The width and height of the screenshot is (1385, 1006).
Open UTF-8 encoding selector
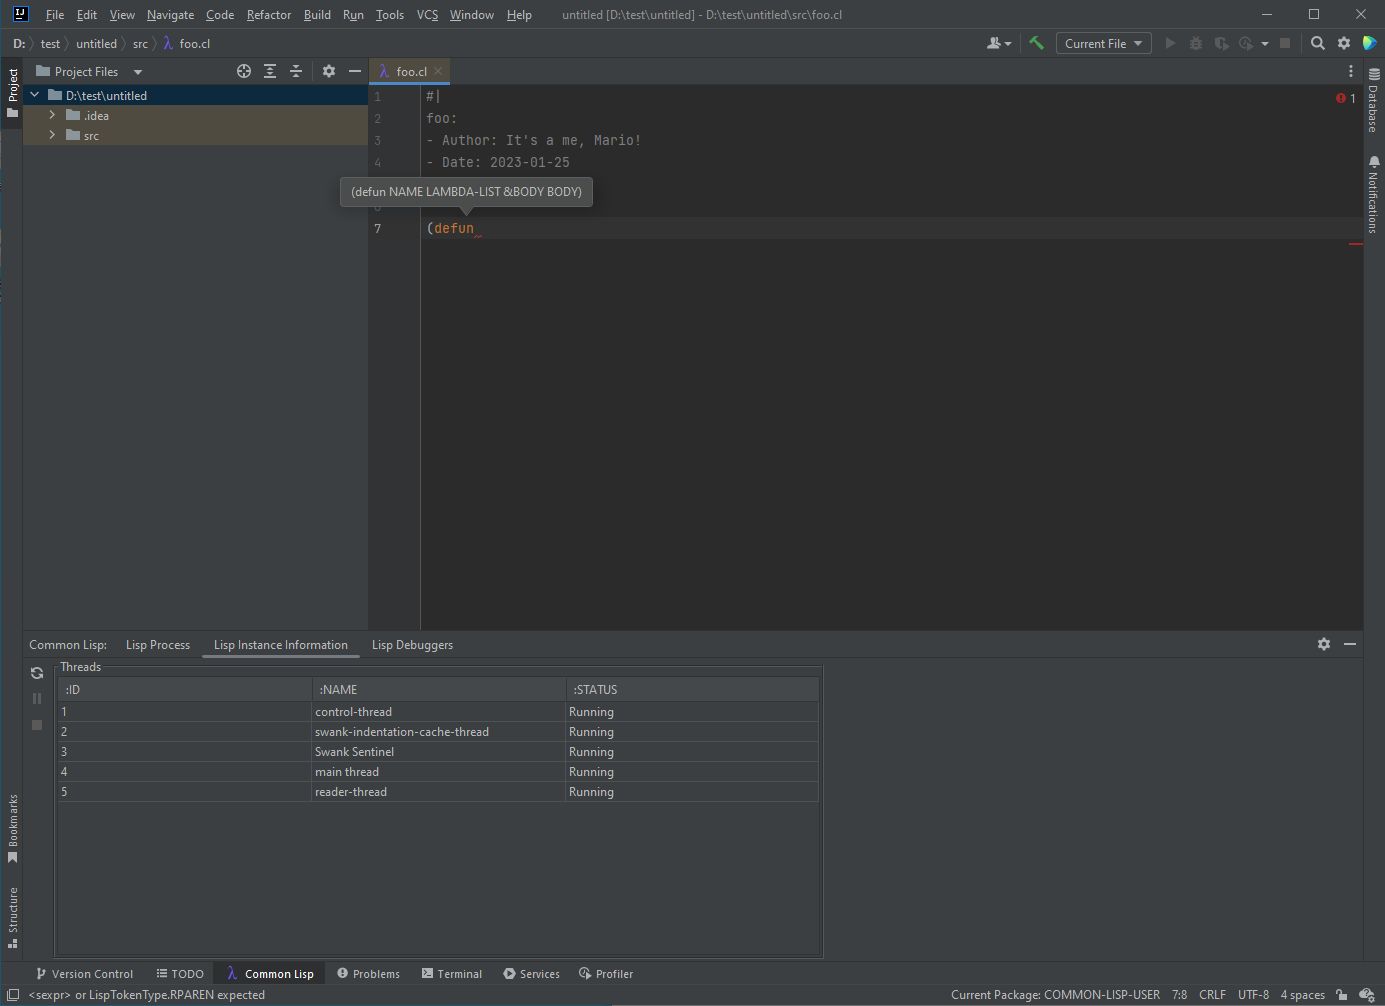click(1253, 995)
